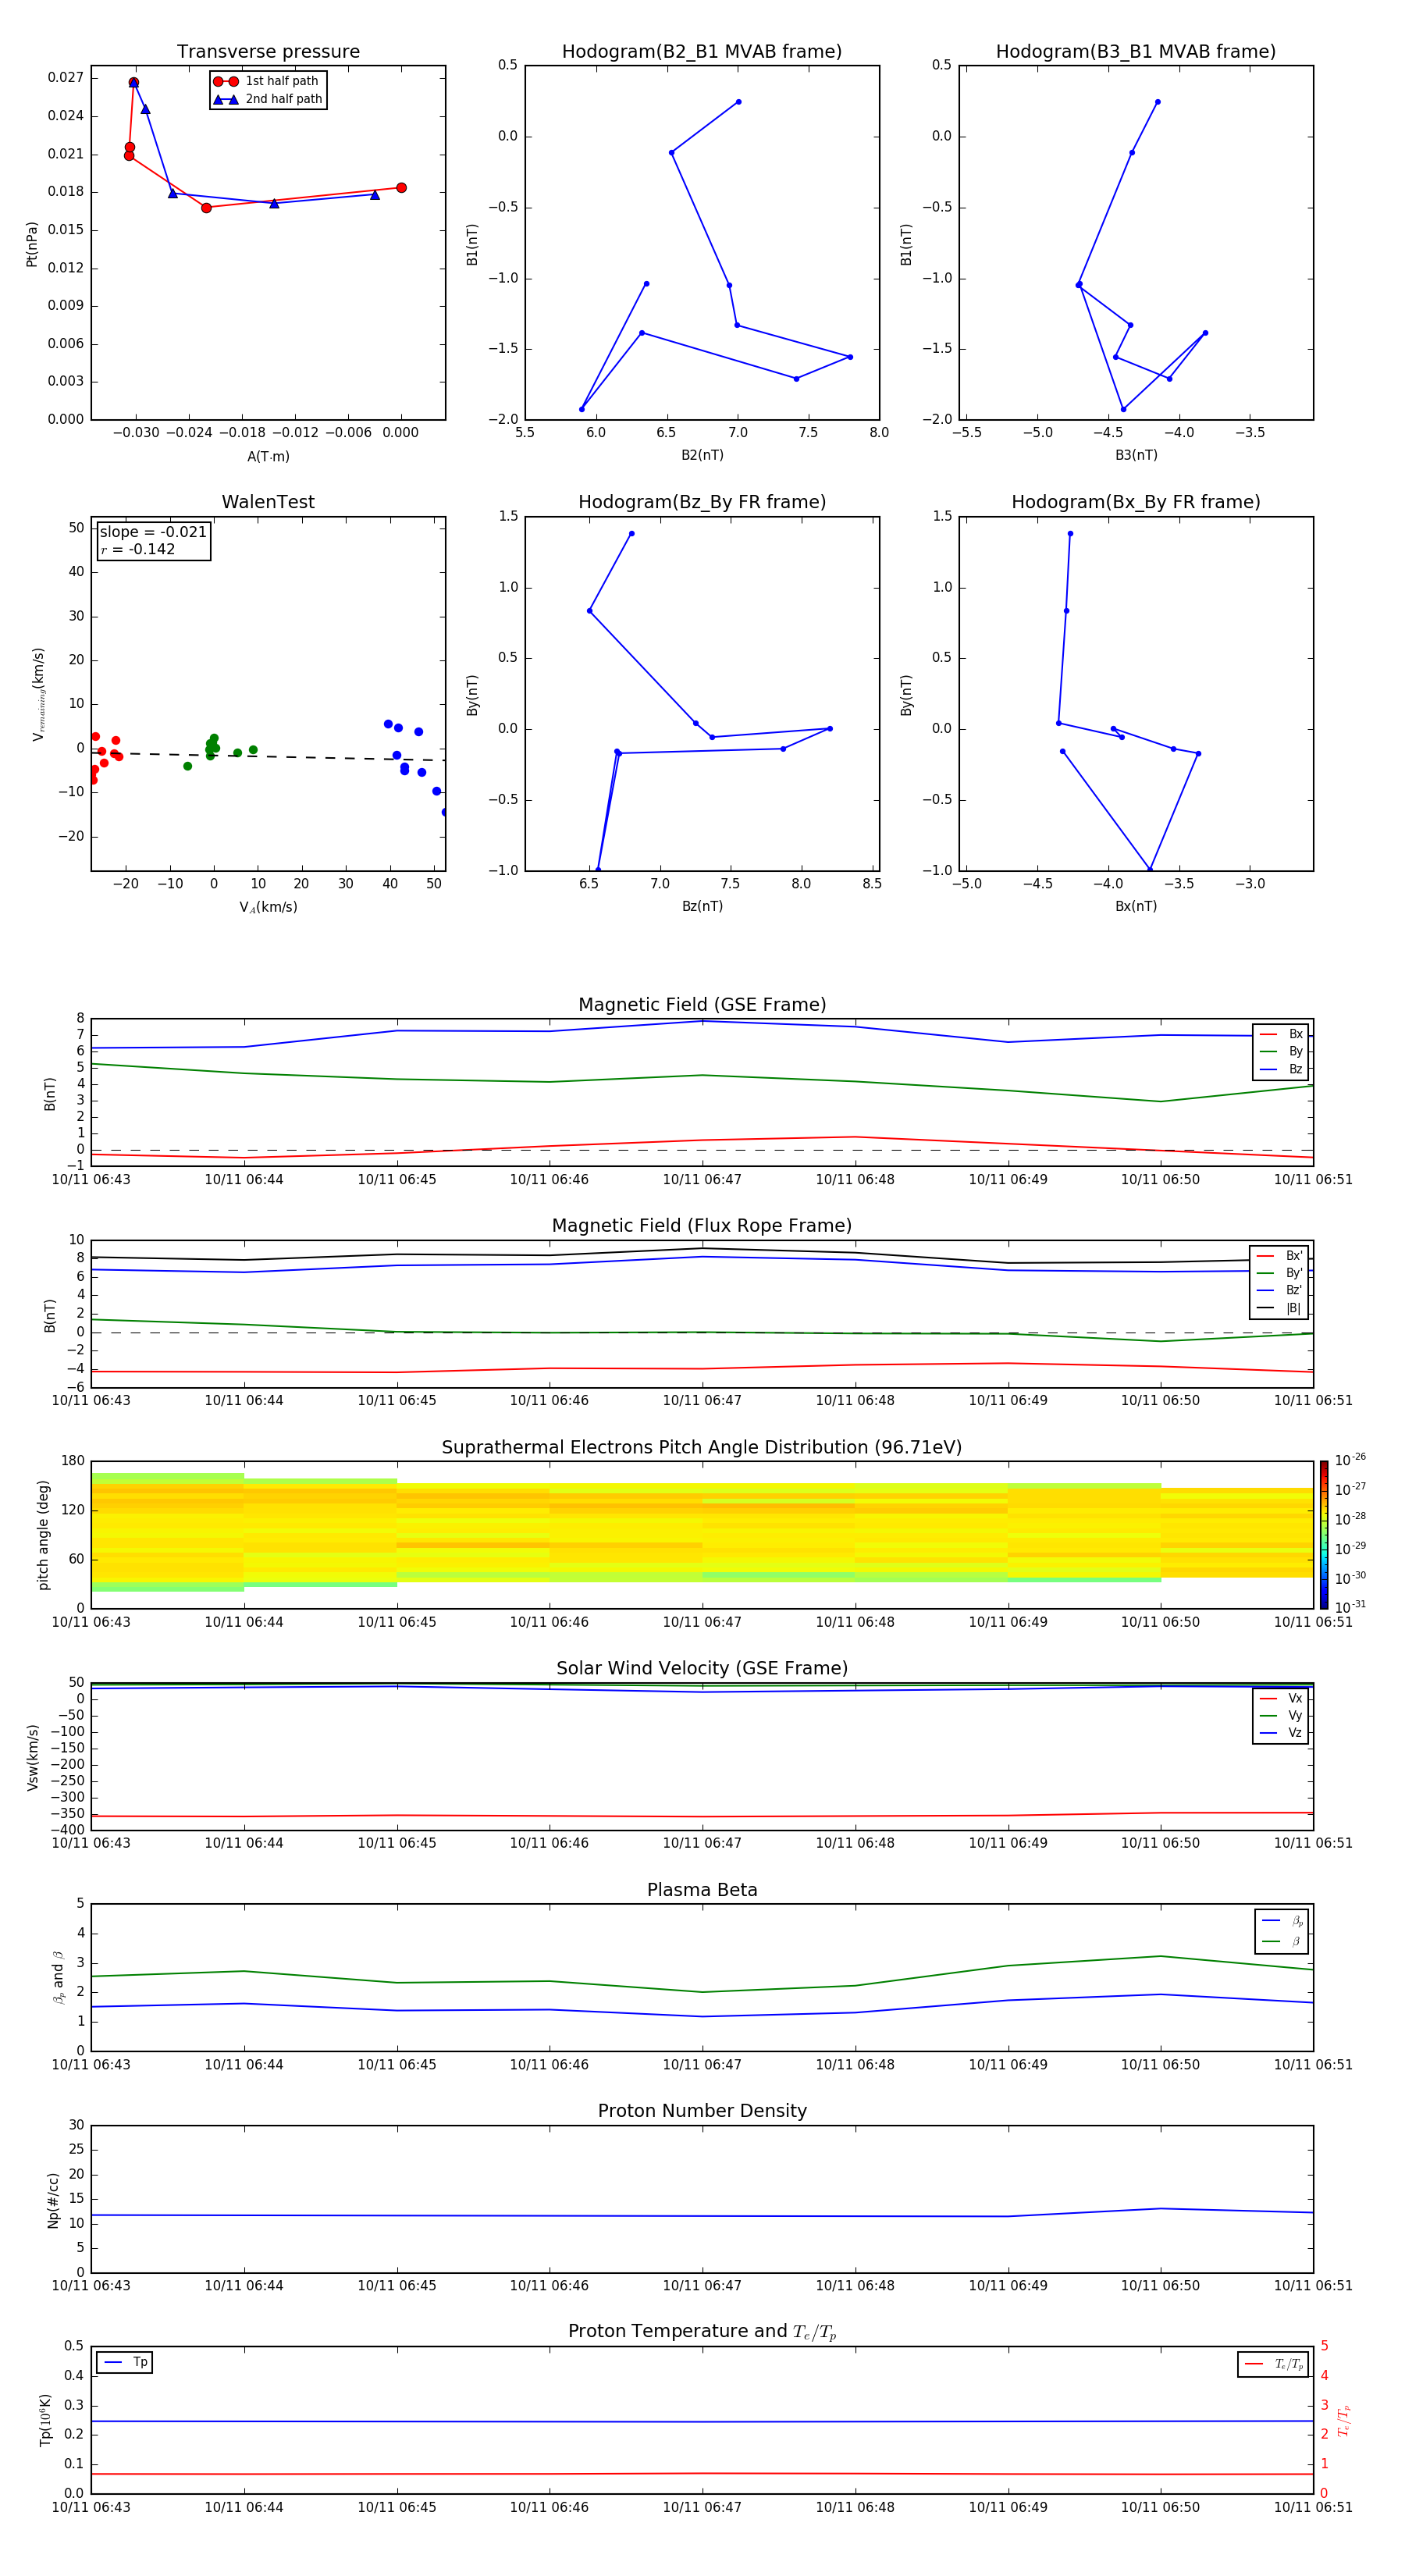Click 'Bz' in the GSE field legend
The height and width of the screenshot is (2576, 1405).
(x=1295, y=1069)
